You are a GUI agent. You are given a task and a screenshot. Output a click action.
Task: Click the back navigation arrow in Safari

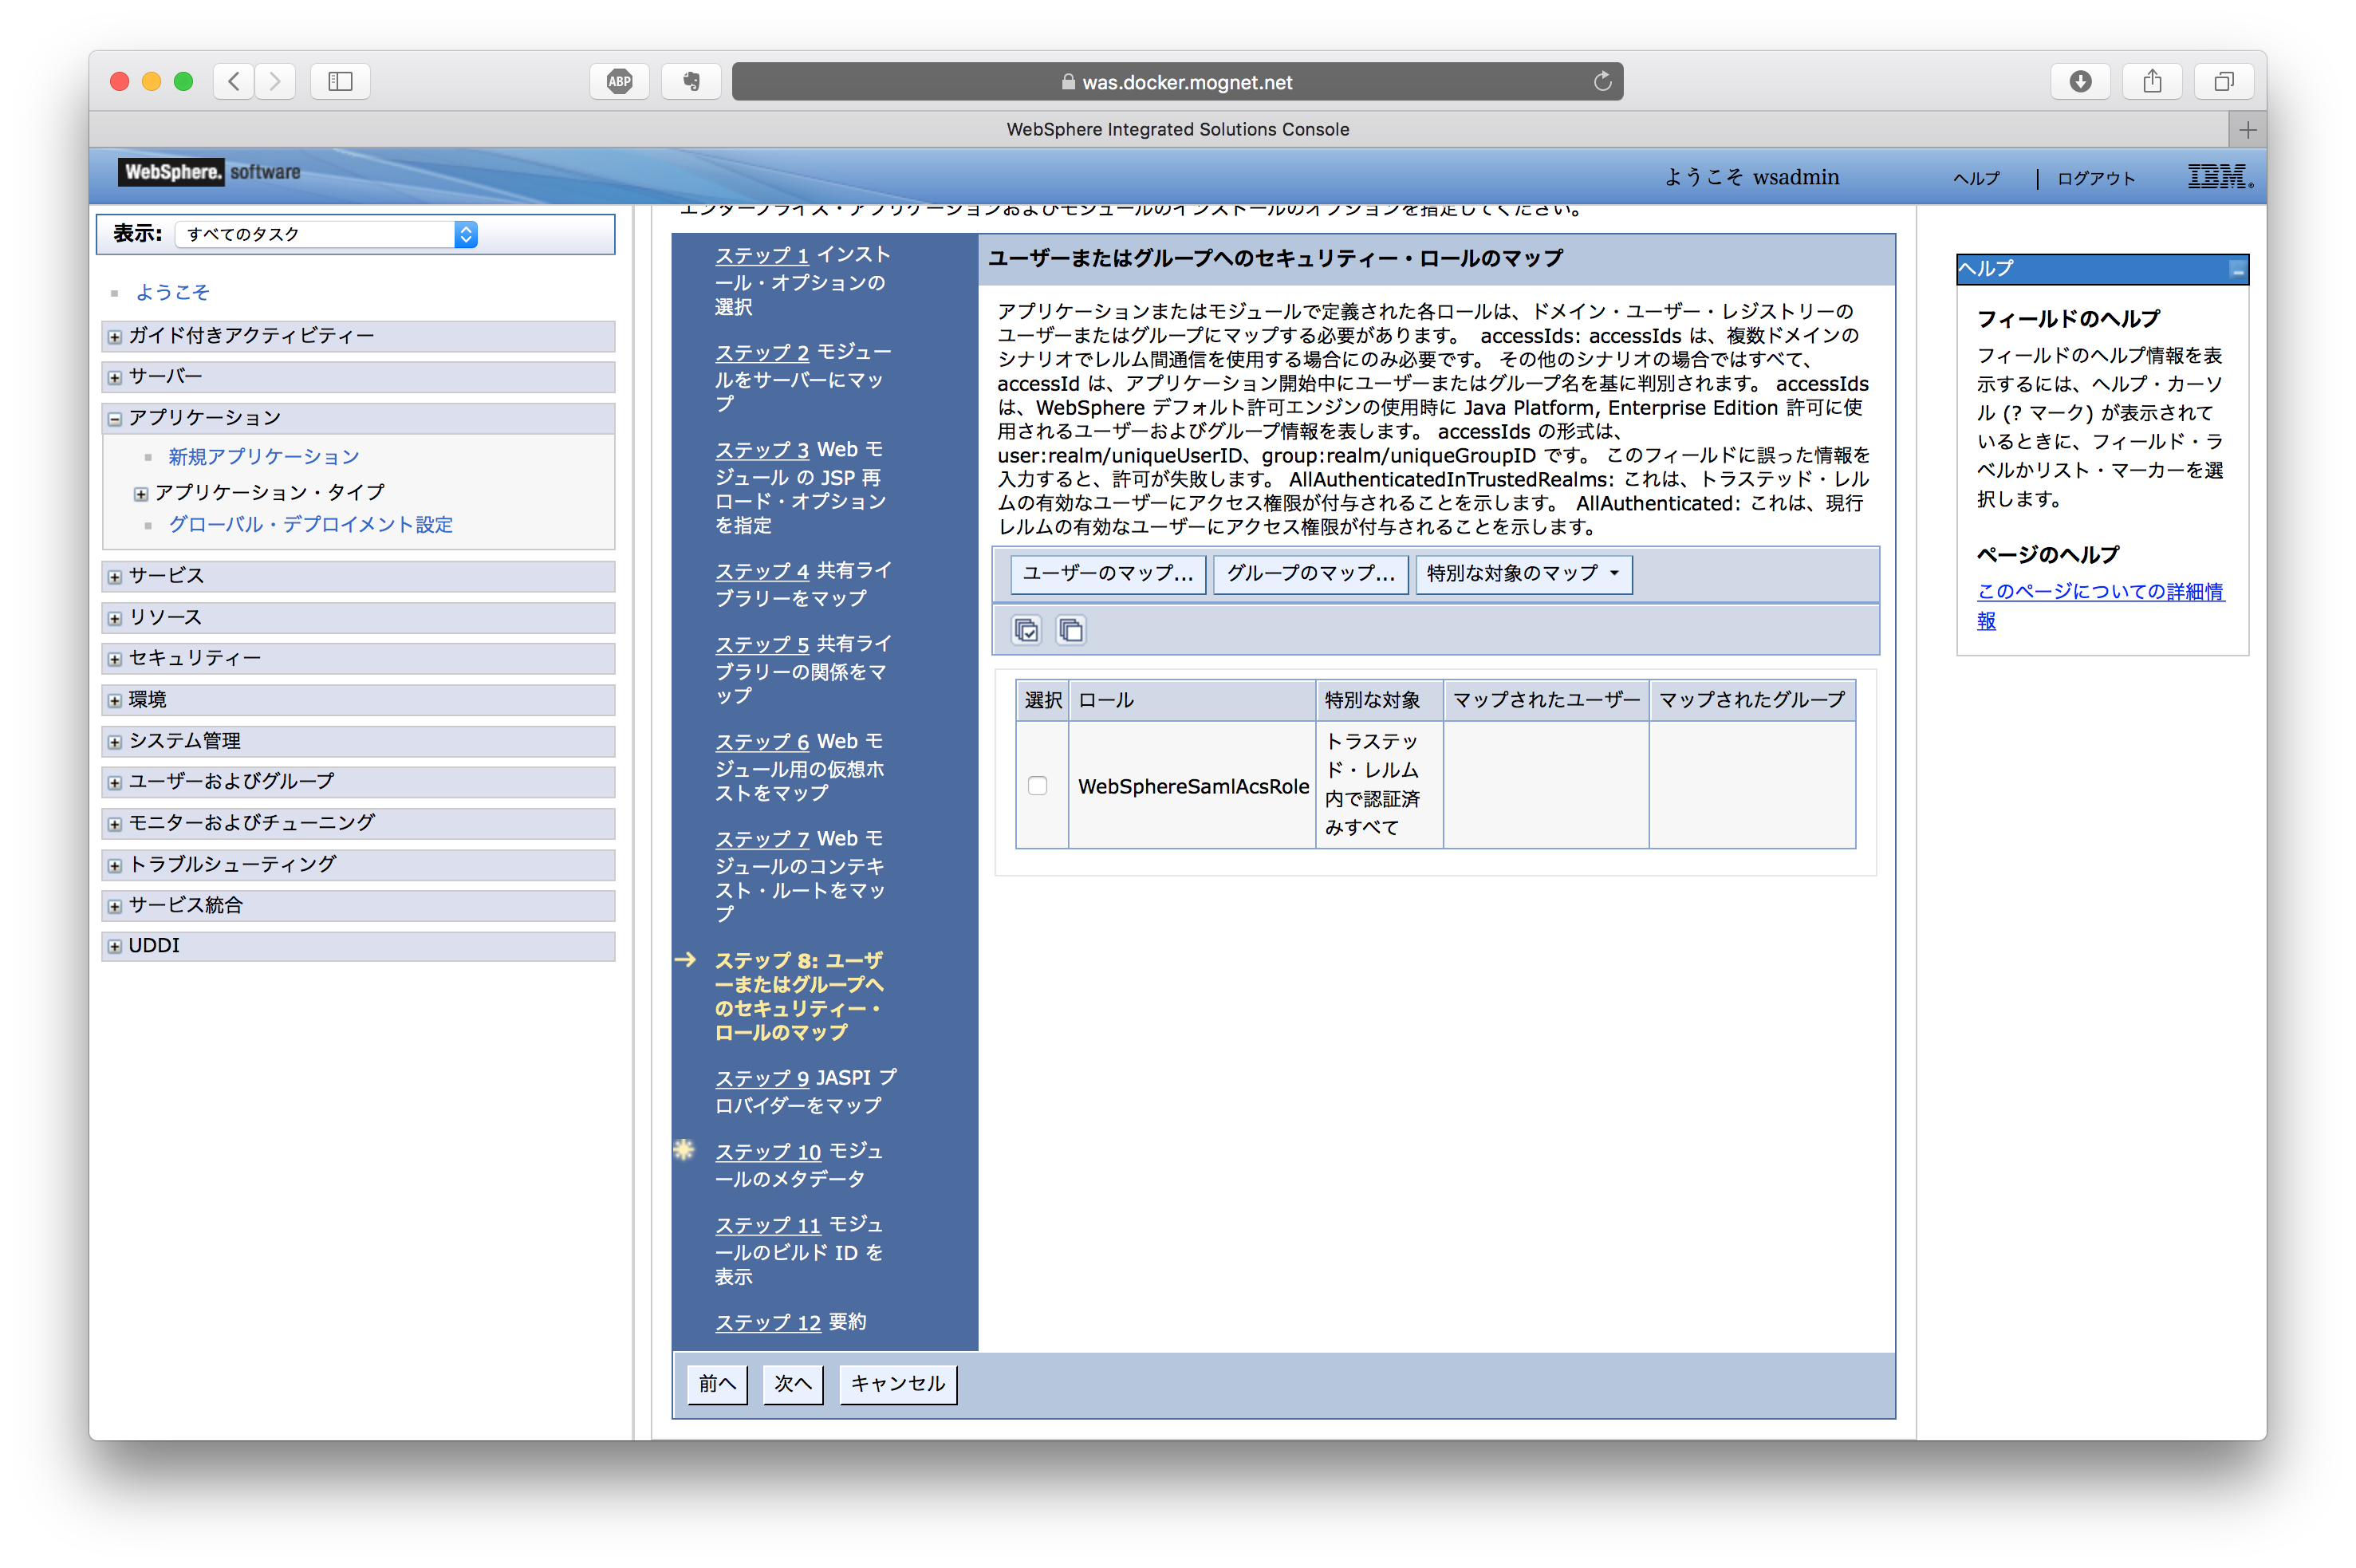pos(233,81)
